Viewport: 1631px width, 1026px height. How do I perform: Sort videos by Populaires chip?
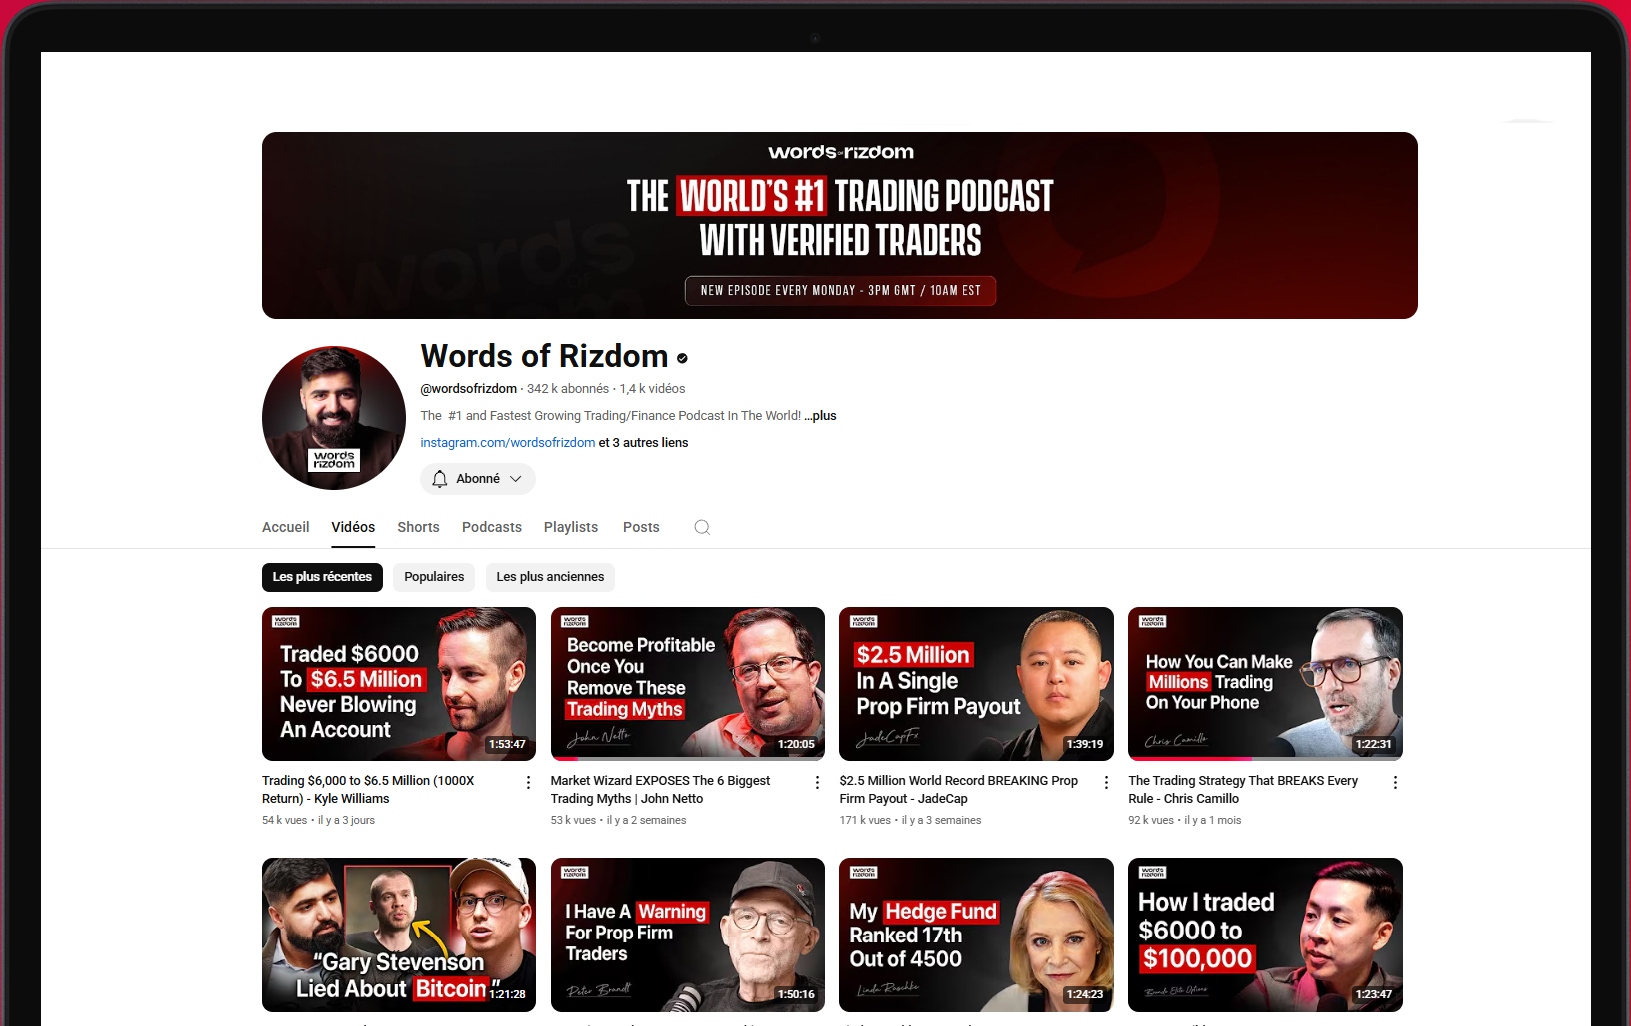click(434, 577)
